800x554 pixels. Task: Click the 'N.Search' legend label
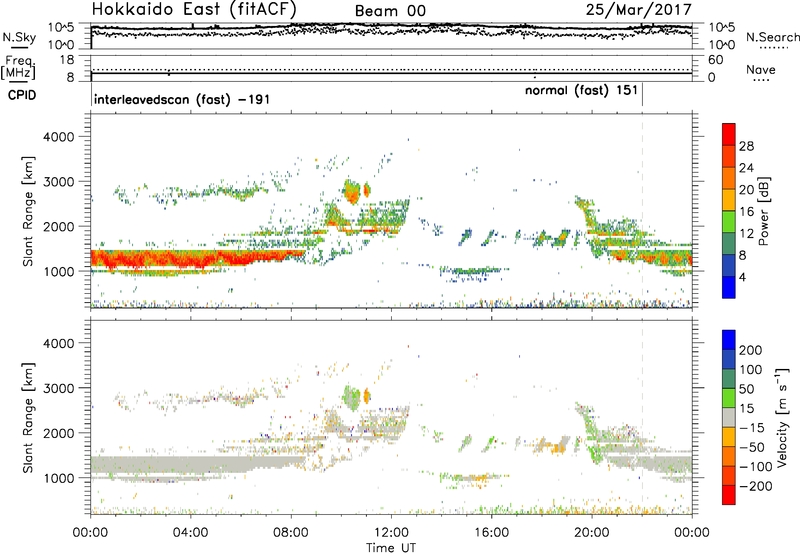(772, 37)
